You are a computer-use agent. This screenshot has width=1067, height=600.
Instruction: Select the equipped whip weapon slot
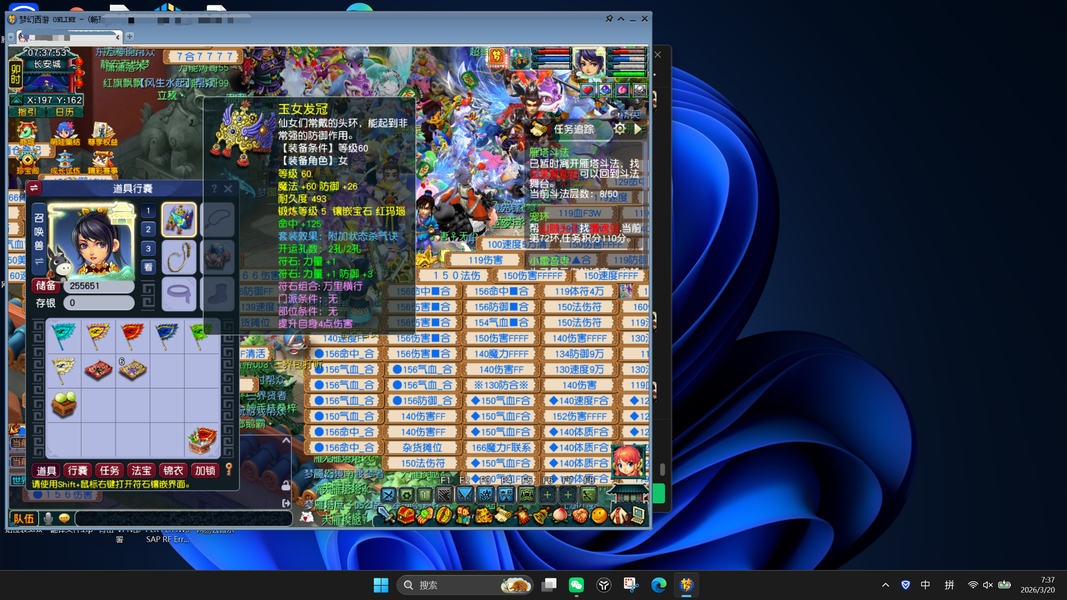[179, 257]
